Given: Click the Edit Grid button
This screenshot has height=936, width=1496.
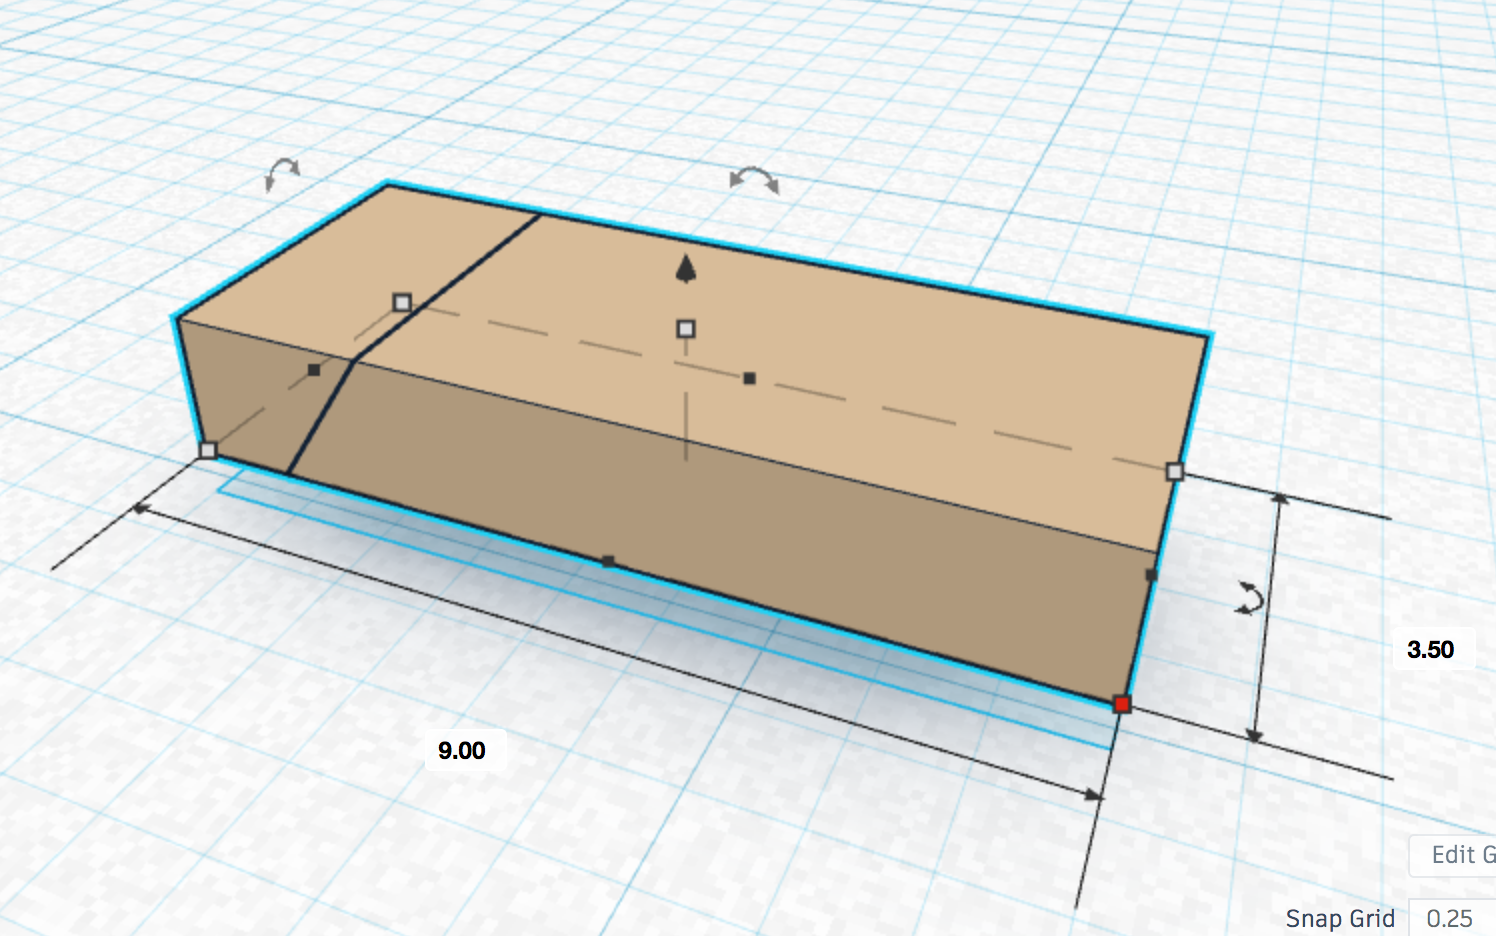Looking at the screenshot, I should pyautogui.click(x=1457, y=855).
